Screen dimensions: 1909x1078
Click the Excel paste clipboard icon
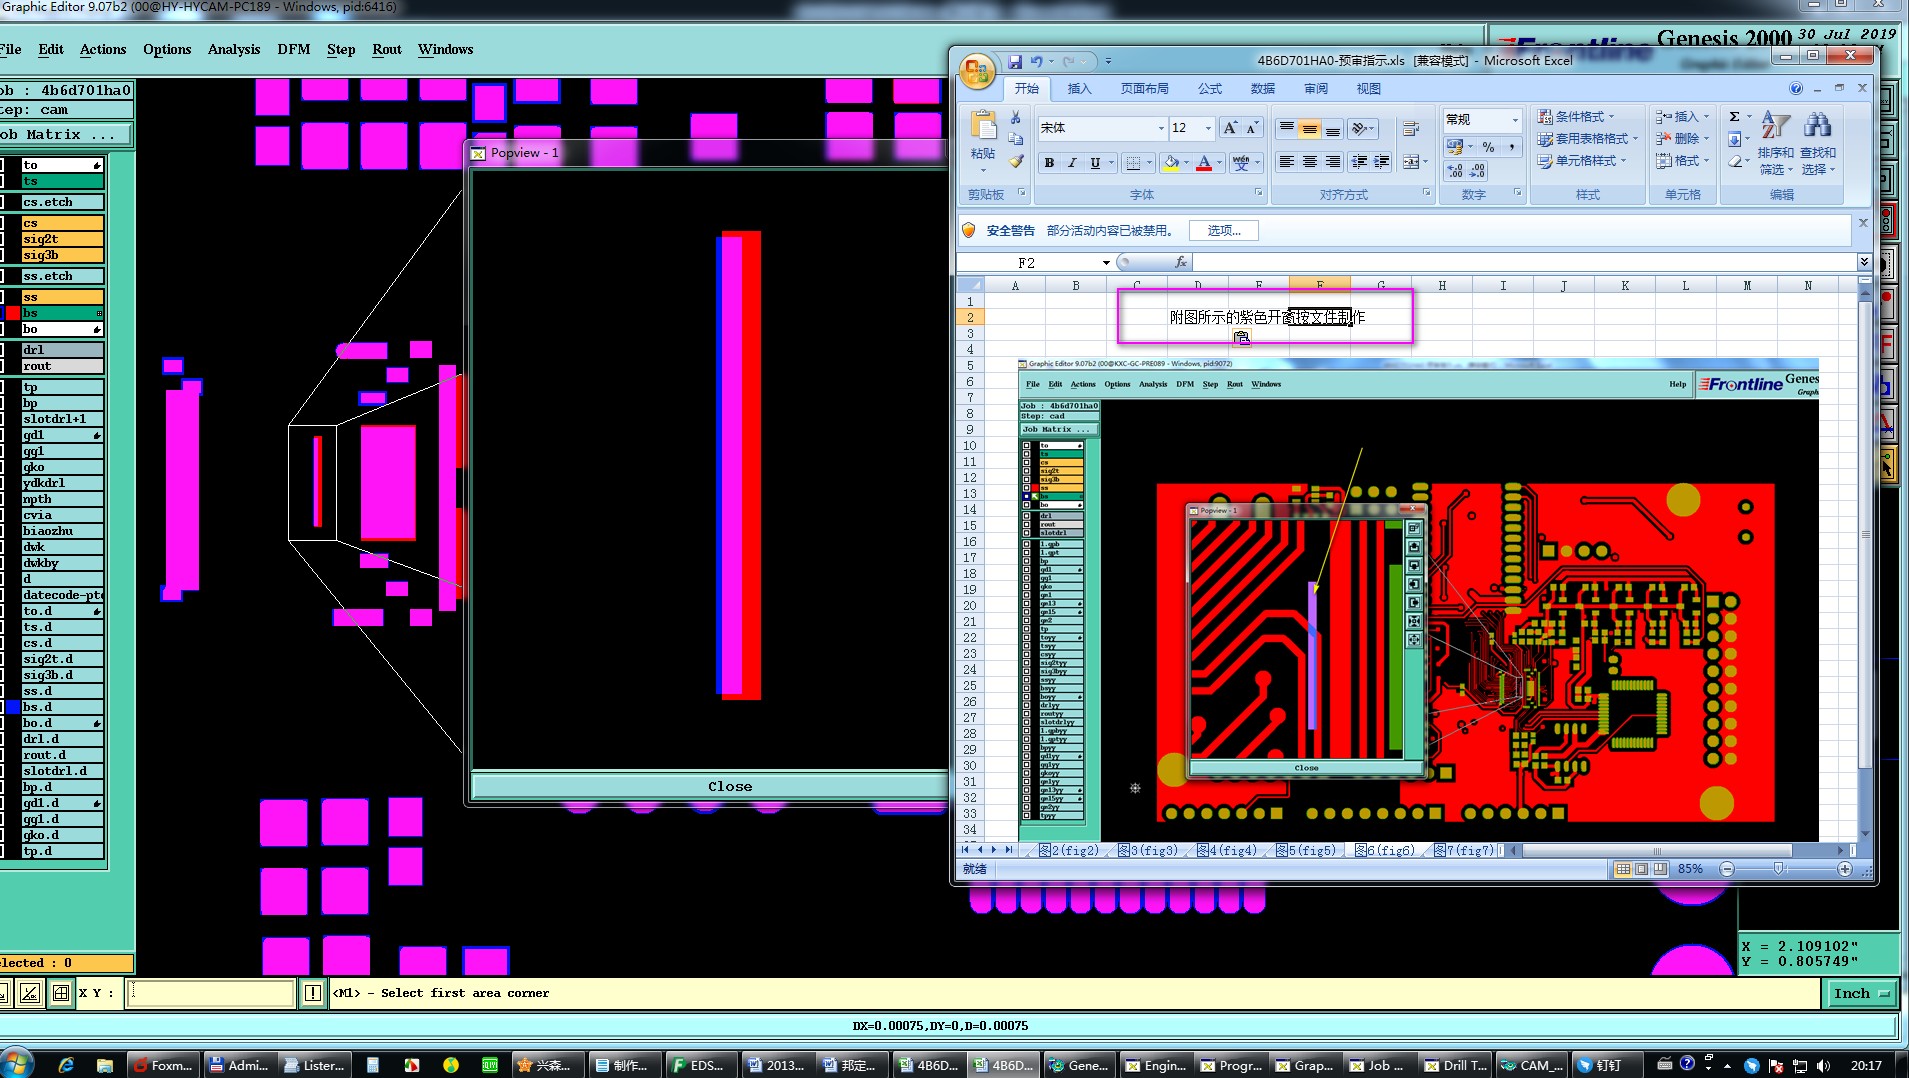(983, 126)
